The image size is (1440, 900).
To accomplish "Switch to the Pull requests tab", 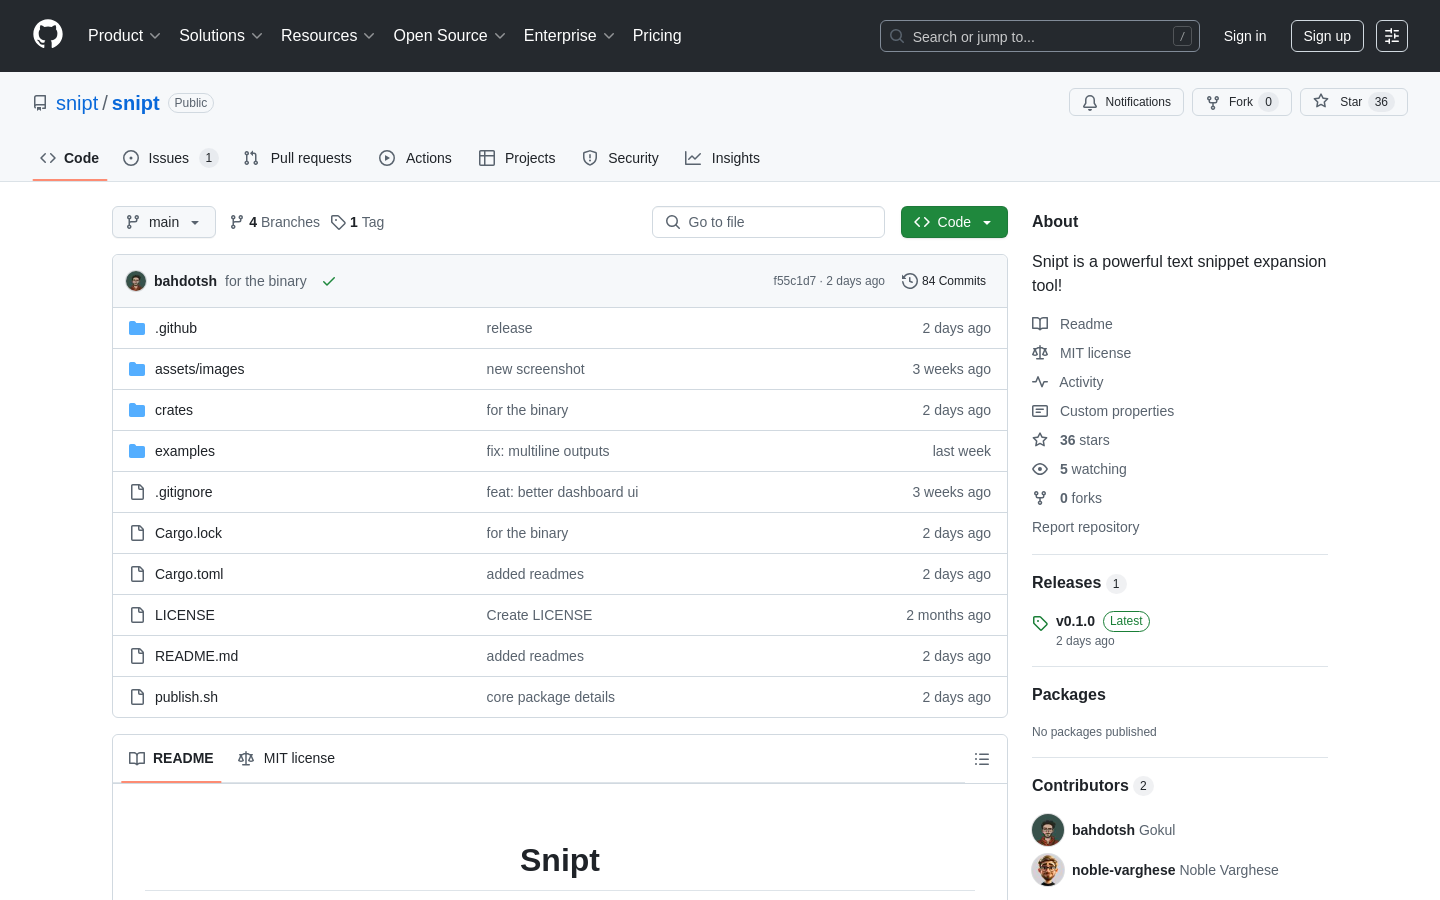I will click(x=298, y=158).
